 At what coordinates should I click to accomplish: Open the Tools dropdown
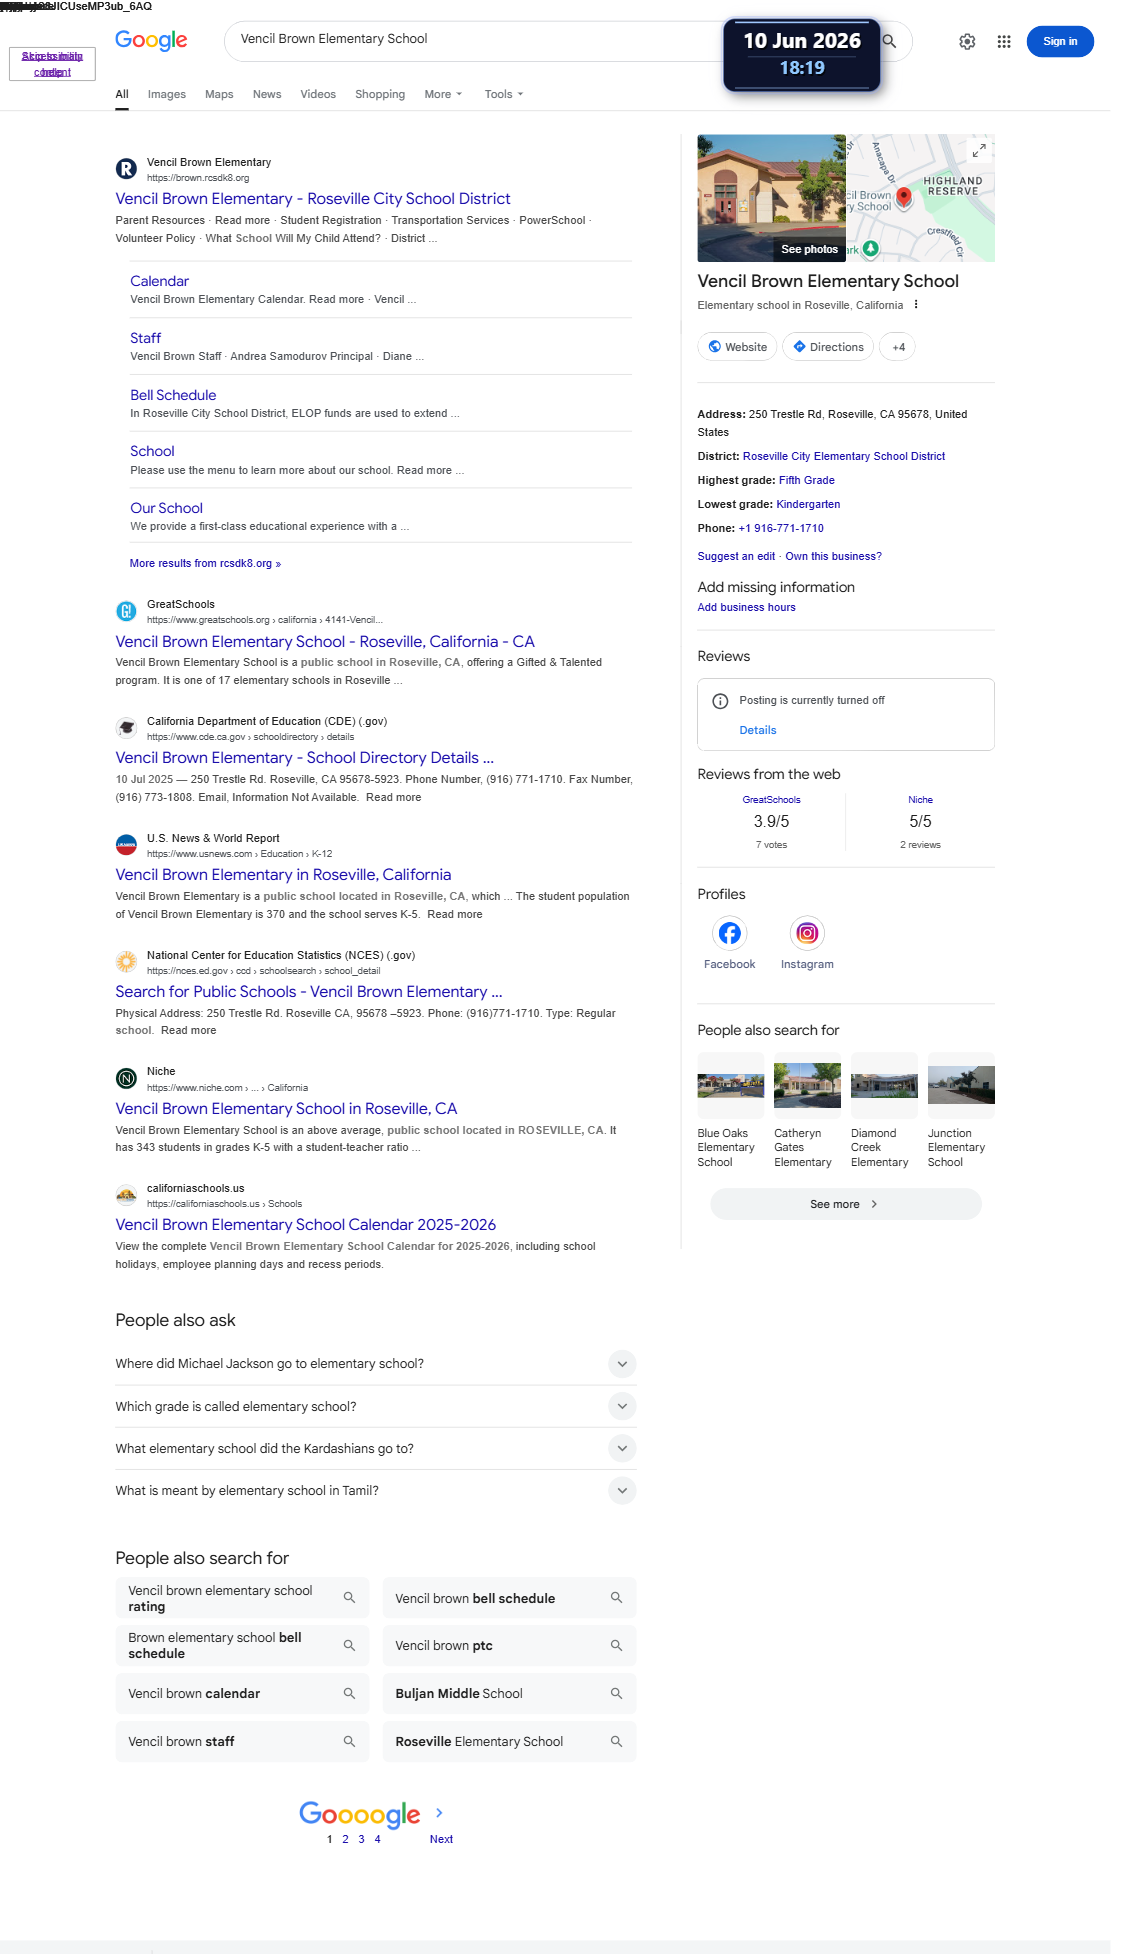point(504,94)
